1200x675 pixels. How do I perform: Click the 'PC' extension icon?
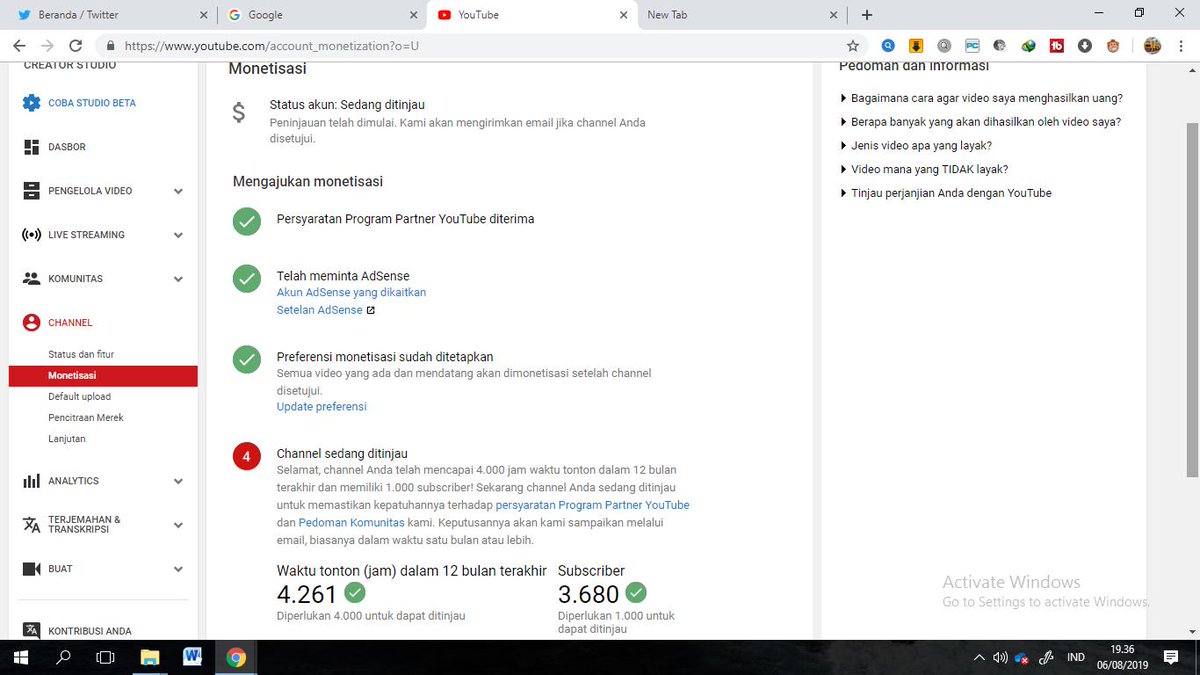(x=972, y=46)
